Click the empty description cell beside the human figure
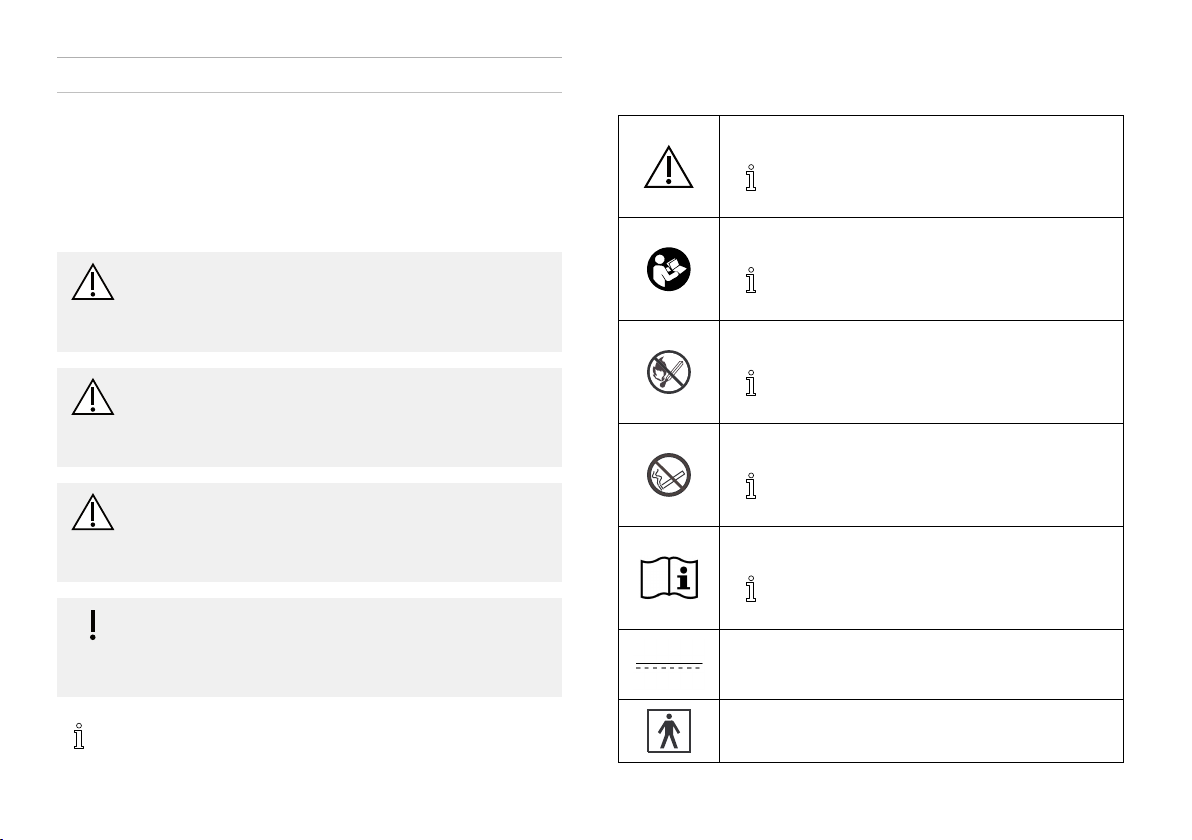 921,731
